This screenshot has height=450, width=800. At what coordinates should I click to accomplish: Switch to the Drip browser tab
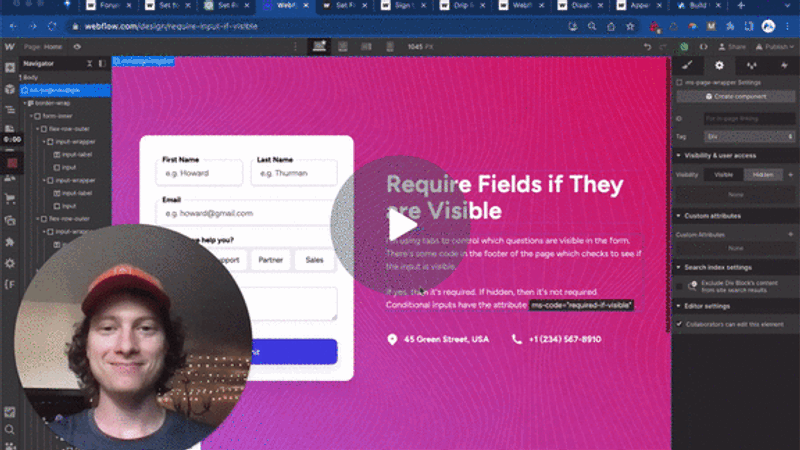pos(462,6)
